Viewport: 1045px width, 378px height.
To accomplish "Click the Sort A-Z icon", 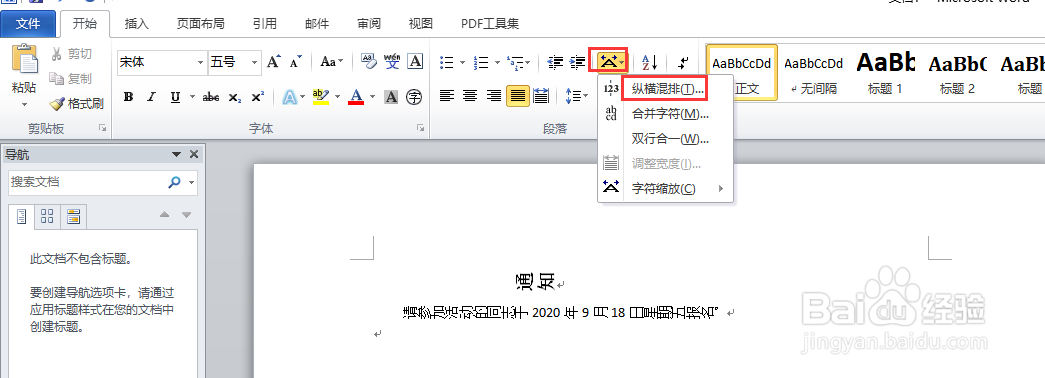I will pyautogui.click(x=650, y=63).
